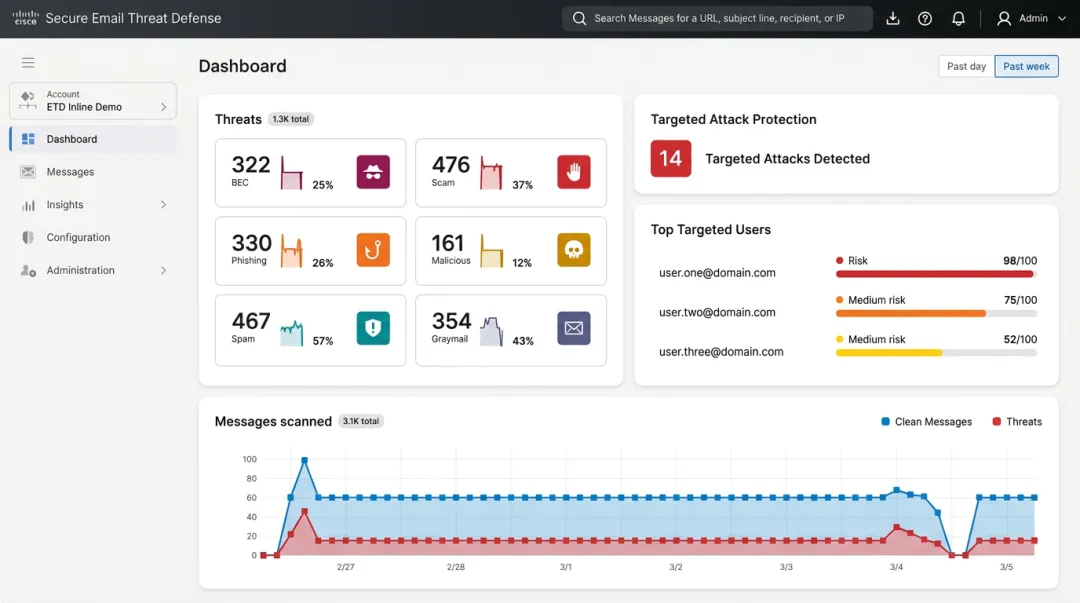Image resolution: width=1080 pixels, height=603 pixels.
Task: Click the Admin user profile icon
Action: 1004,19
